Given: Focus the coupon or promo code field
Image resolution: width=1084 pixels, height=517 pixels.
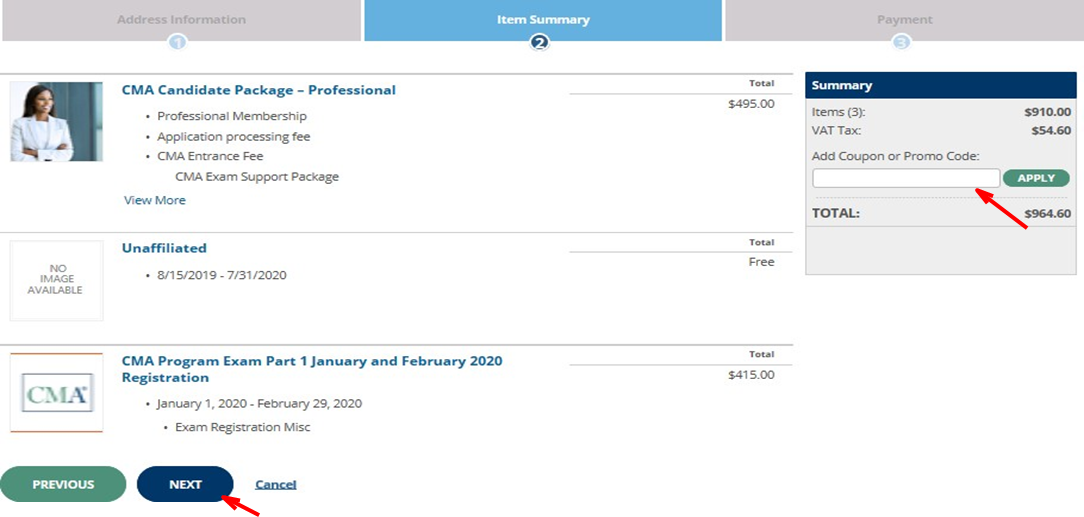Looking at the screenshot, I should [x=905, y=178].
